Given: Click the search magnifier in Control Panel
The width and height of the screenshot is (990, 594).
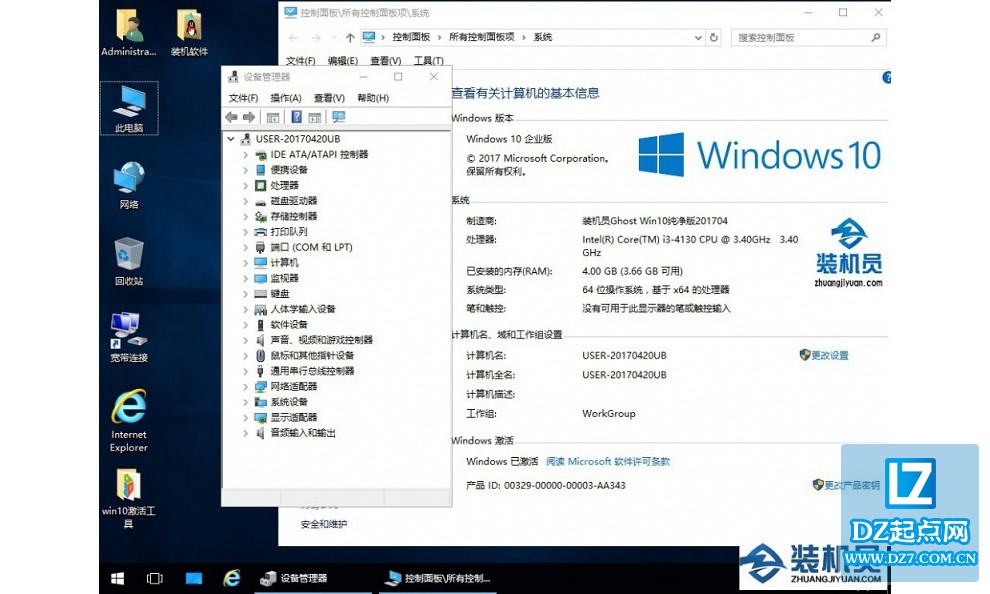Looking at the screenshot, I should pos(876,38).
